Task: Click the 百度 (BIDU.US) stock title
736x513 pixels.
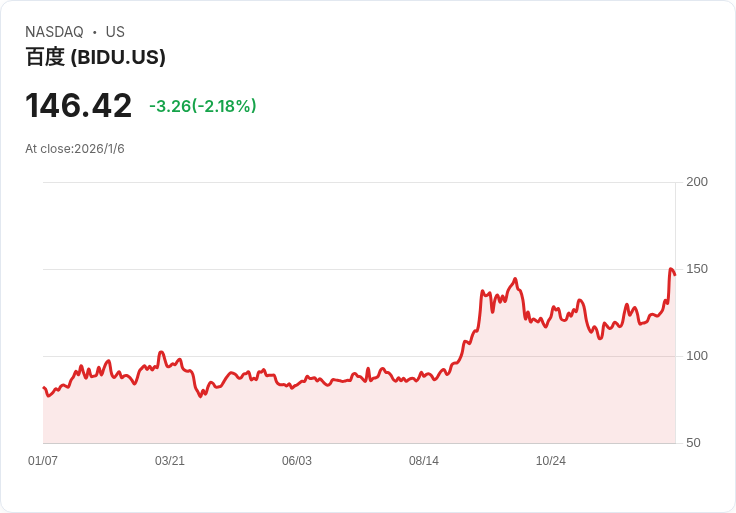Action: (95, 57)
